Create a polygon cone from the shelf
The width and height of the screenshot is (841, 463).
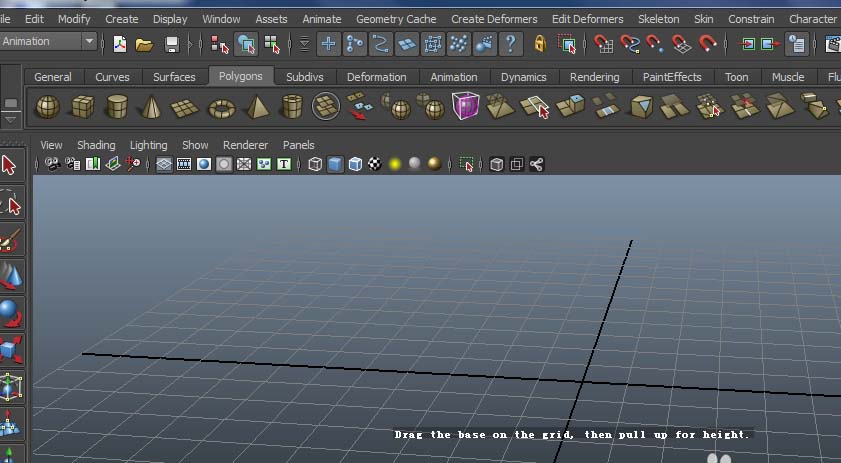[151, 106]
